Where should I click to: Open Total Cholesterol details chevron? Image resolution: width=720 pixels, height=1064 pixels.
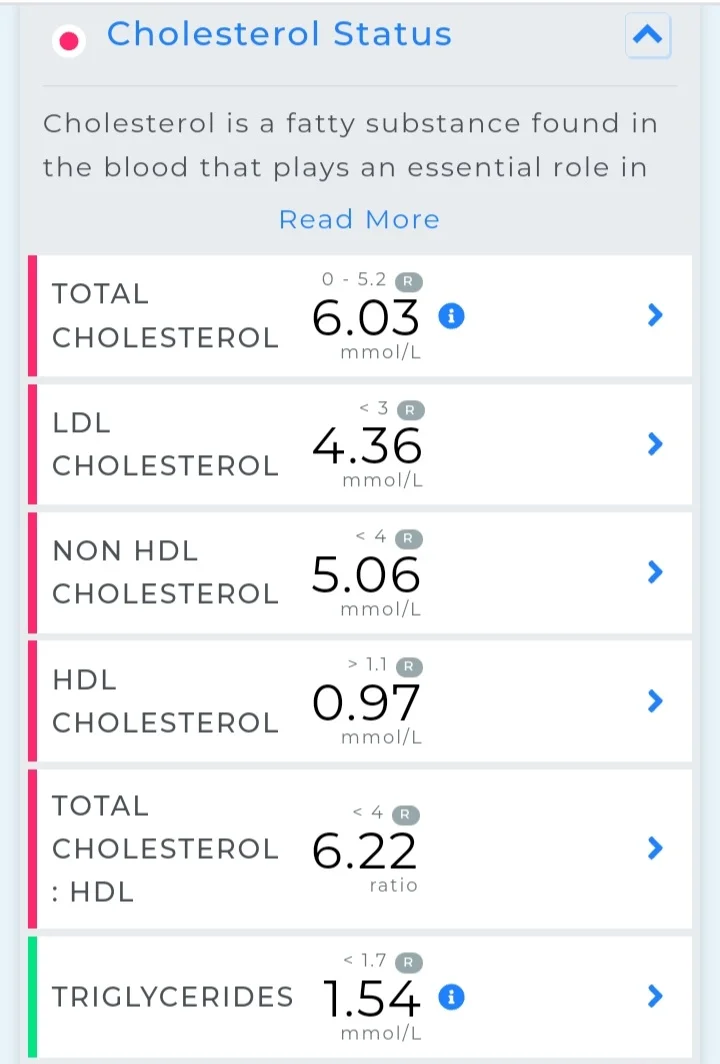coord(655,315)
